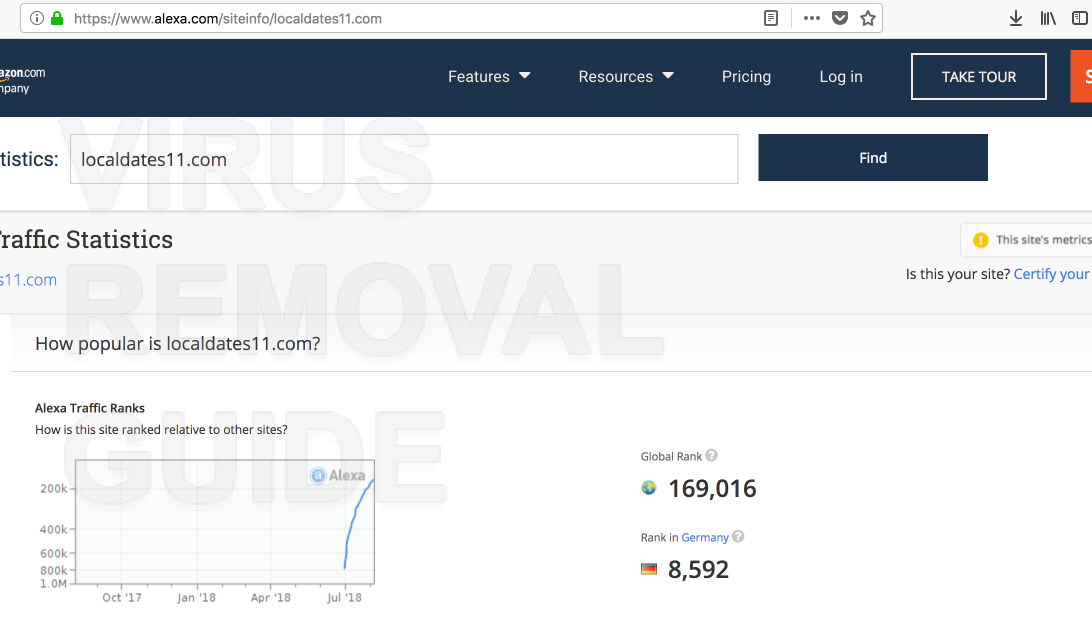The width and height of the screenshot is (1092, 622).
Task: Open the Firefox downloads arrow icon
Action: [1016, 19]
